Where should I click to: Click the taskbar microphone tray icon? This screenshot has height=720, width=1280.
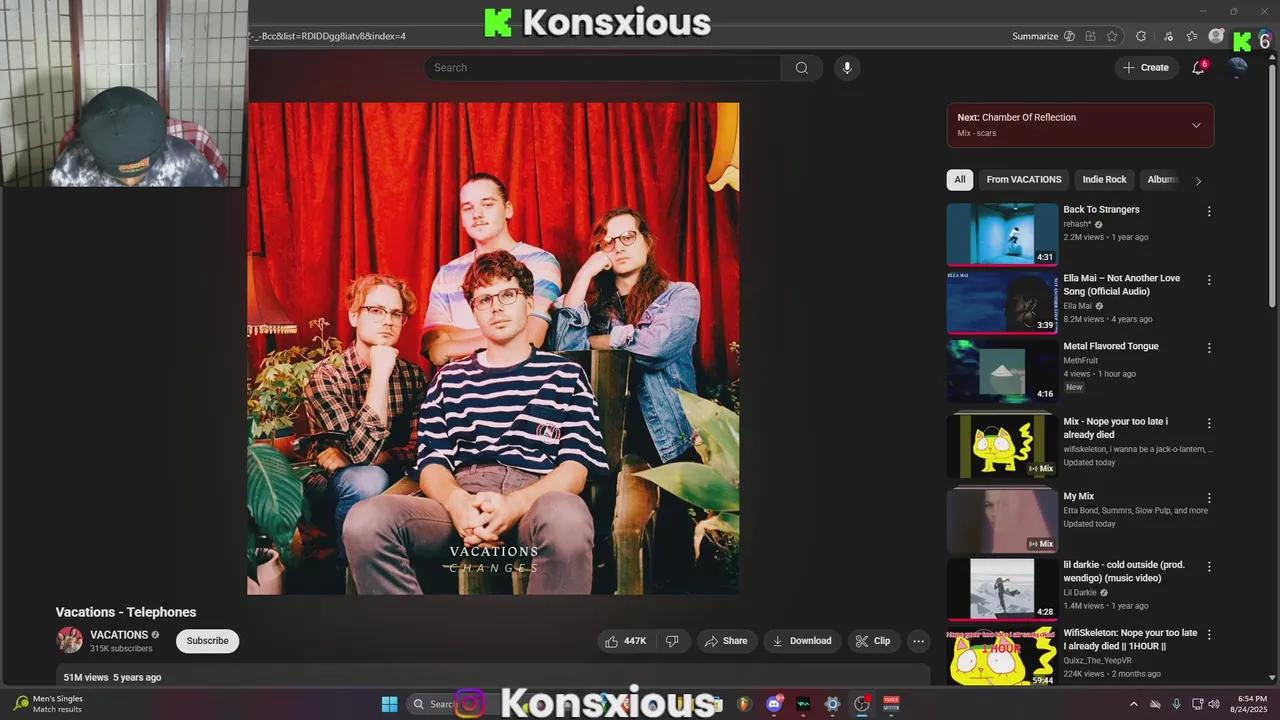click(1176, 704)
